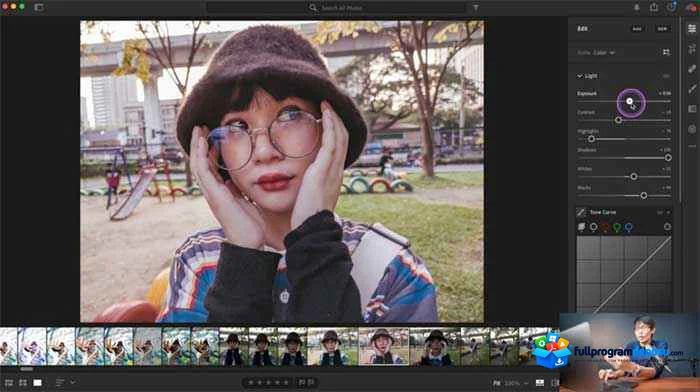Click the Tone Curve pencil icon

pos(581,212)
